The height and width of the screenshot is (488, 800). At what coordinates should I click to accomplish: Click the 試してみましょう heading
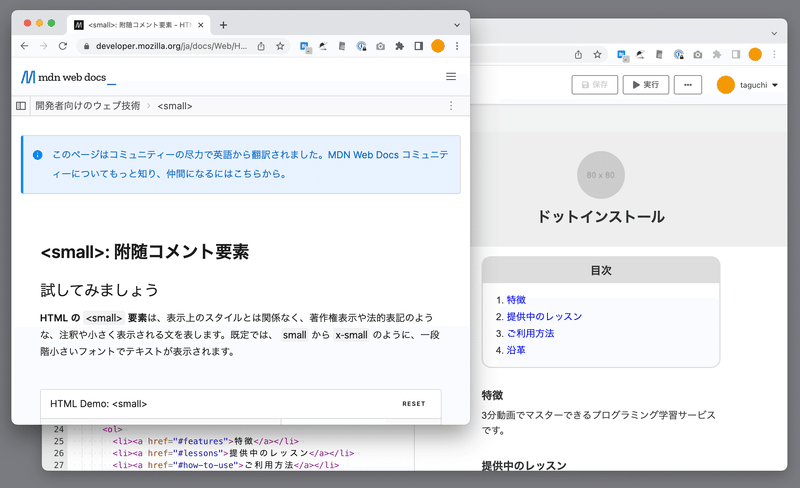point(99,290)
